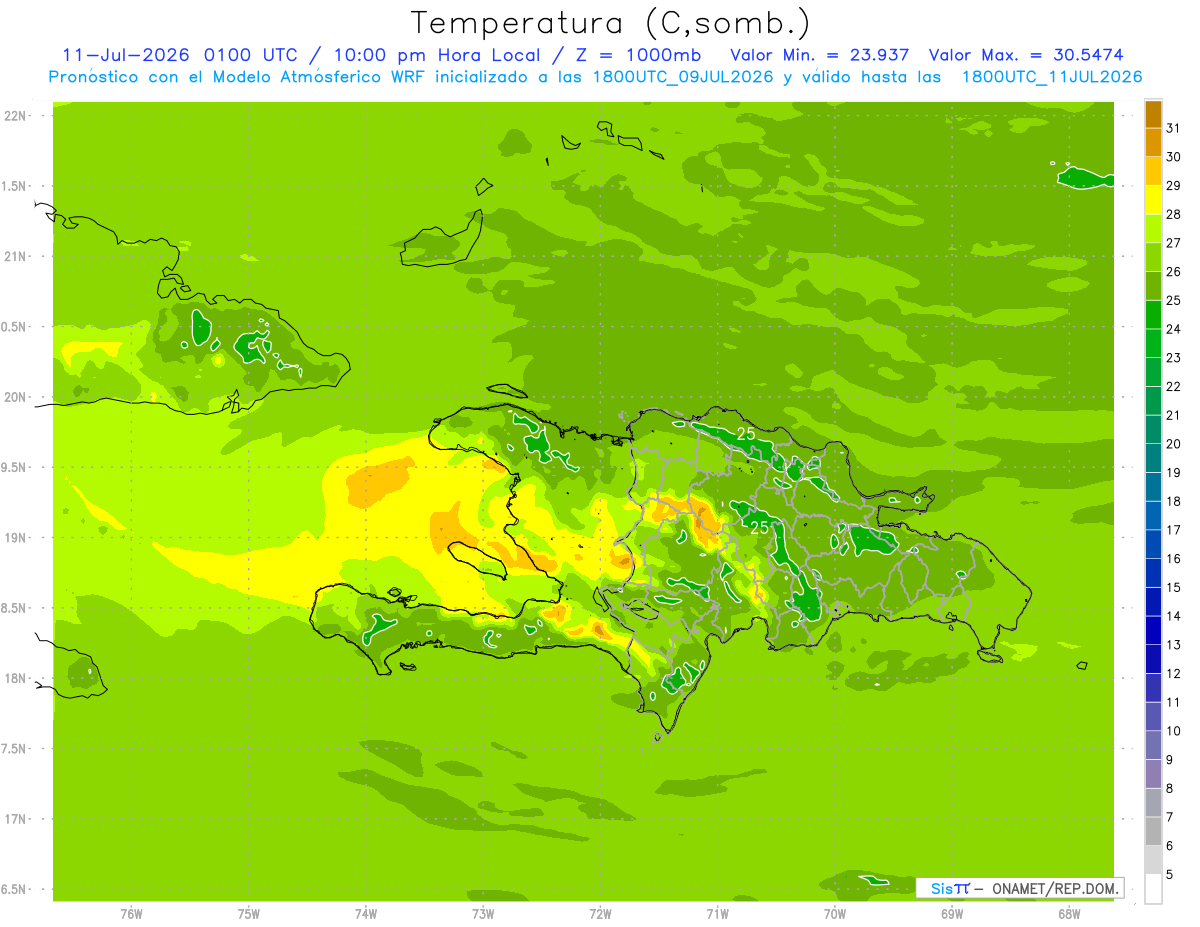Click the '72W' longitude axis label

(x=600, y=915)
